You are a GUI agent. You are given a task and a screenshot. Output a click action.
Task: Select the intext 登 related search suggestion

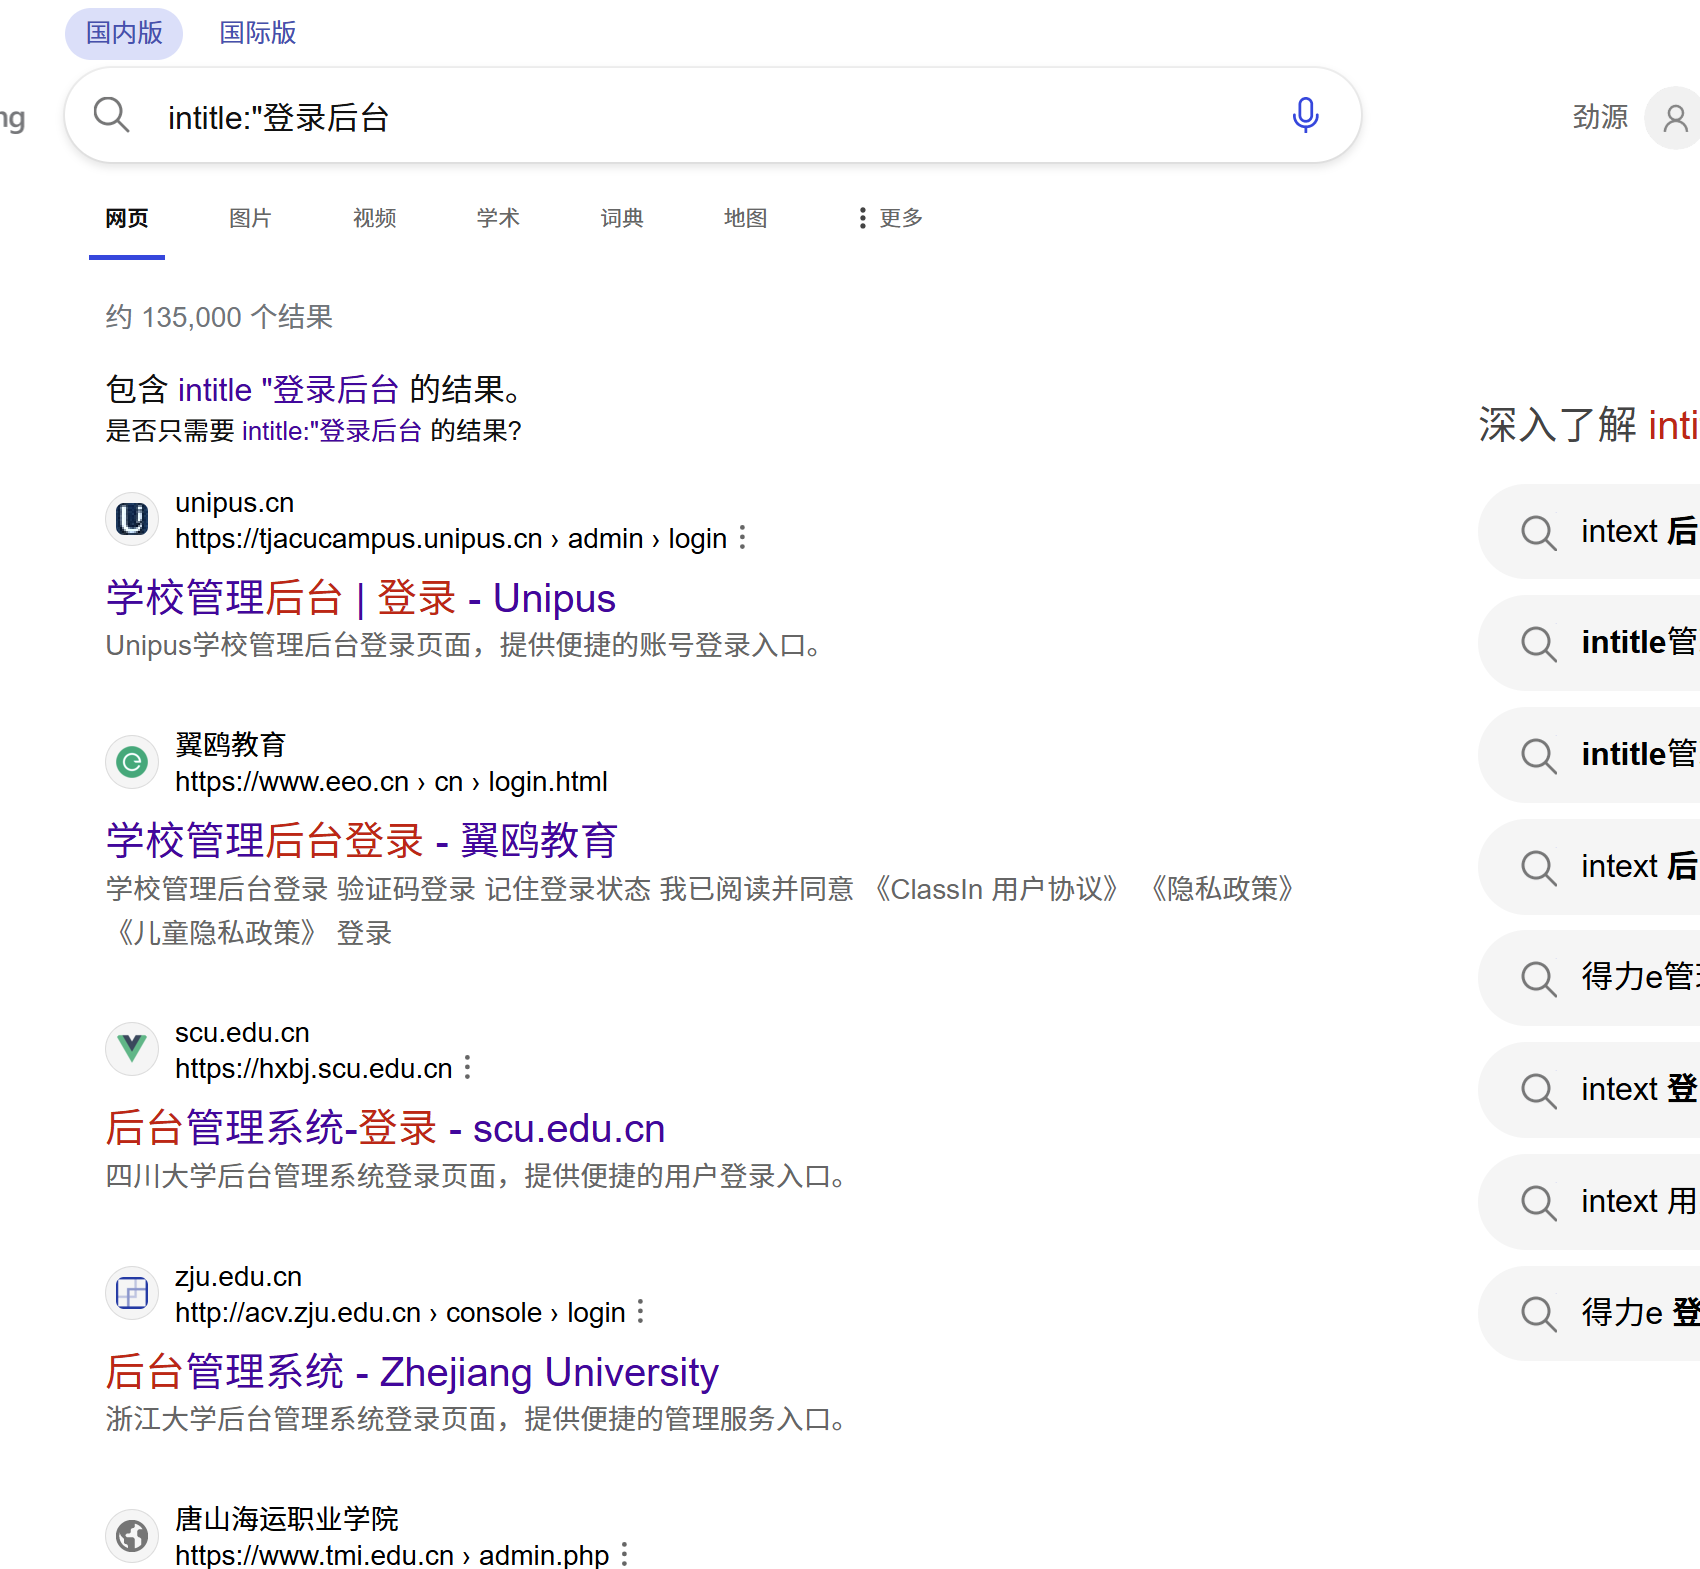1590,1089
